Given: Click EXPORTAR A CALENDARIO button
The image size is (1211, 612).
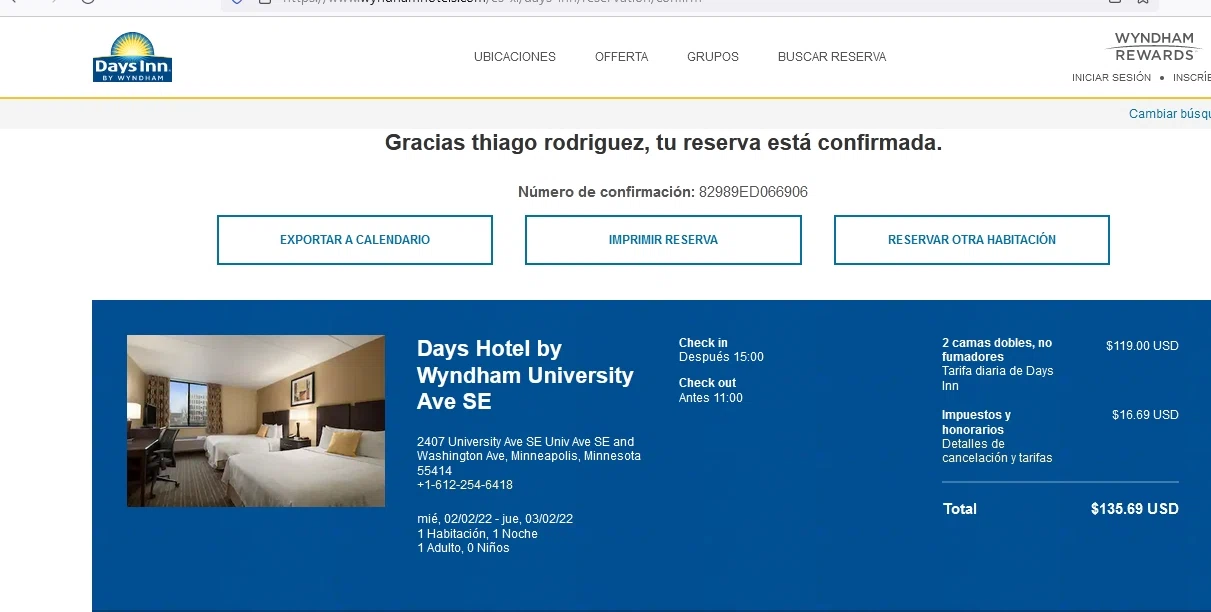Looking at the screenshot, I should pos(355,240).
